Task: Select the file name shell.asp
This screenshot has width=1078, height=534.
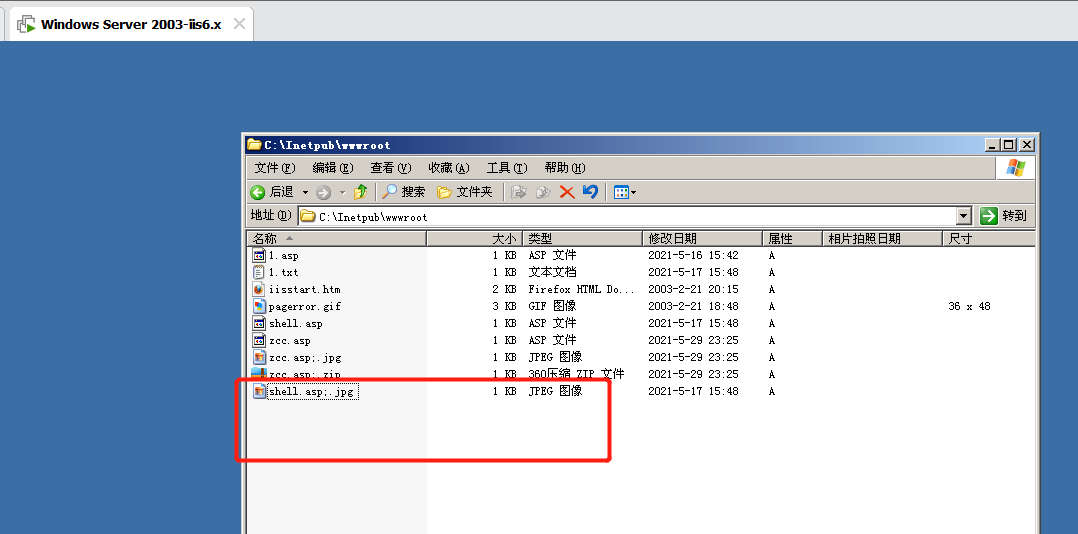Action: [296, 324]
